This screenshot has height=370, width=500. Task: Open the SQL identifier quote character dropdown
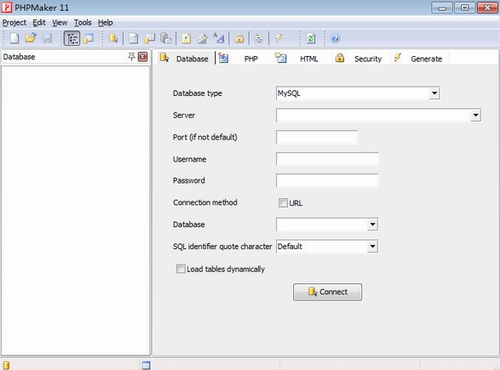(x=372, y=247)
